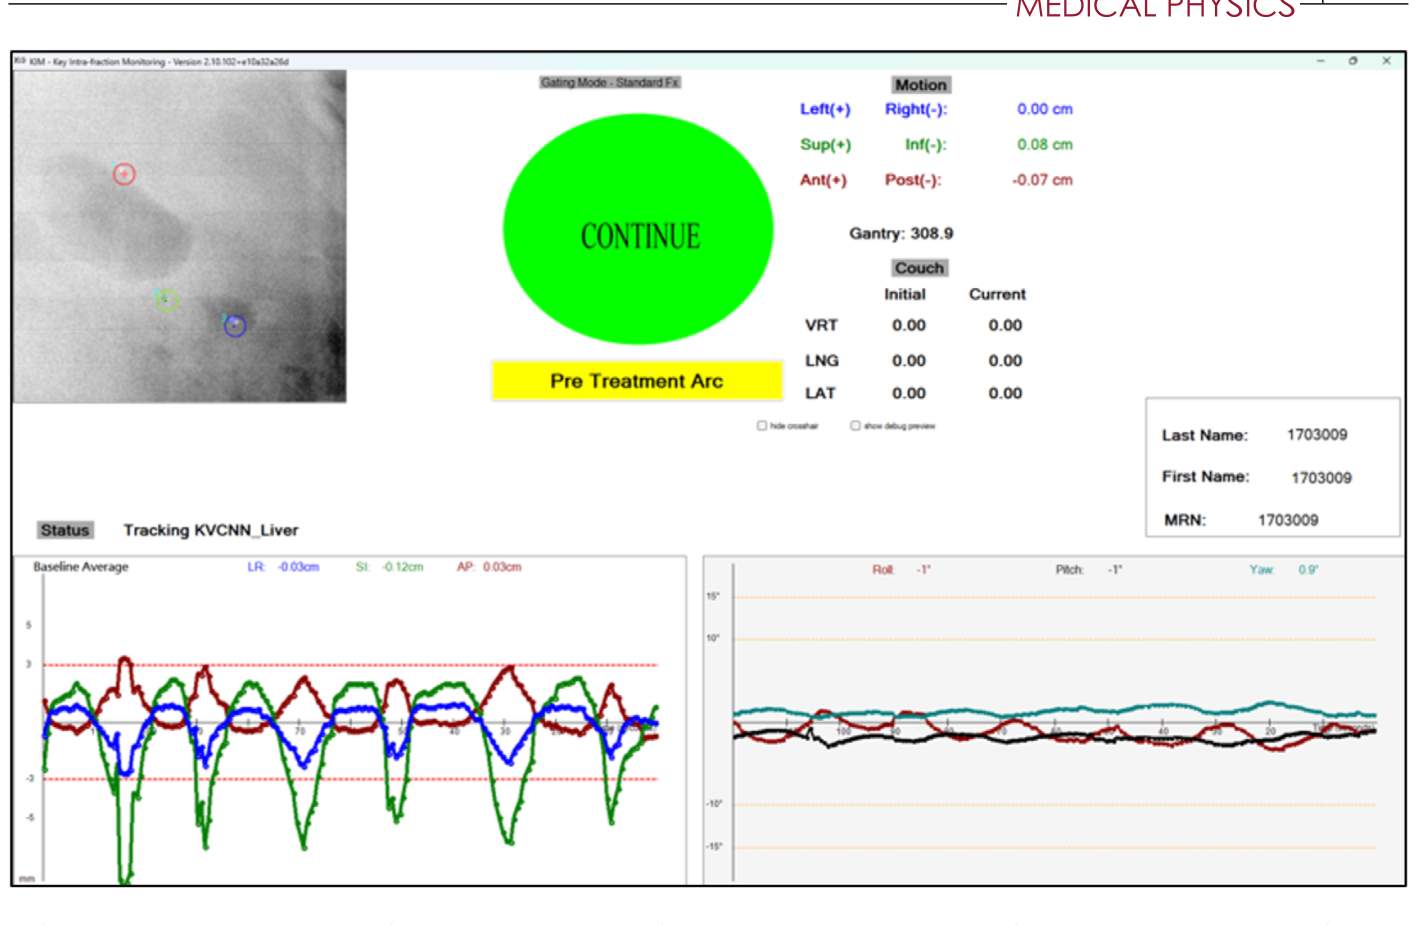Select the blue marker circle on x-ray

pos(235,326)
